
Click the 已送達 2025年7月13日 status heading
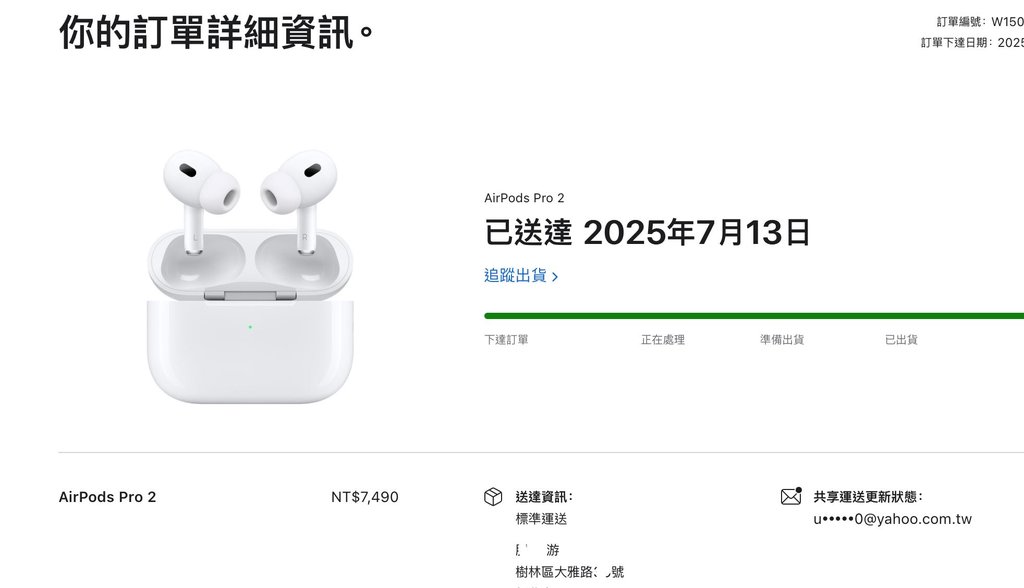pos(647,233)
